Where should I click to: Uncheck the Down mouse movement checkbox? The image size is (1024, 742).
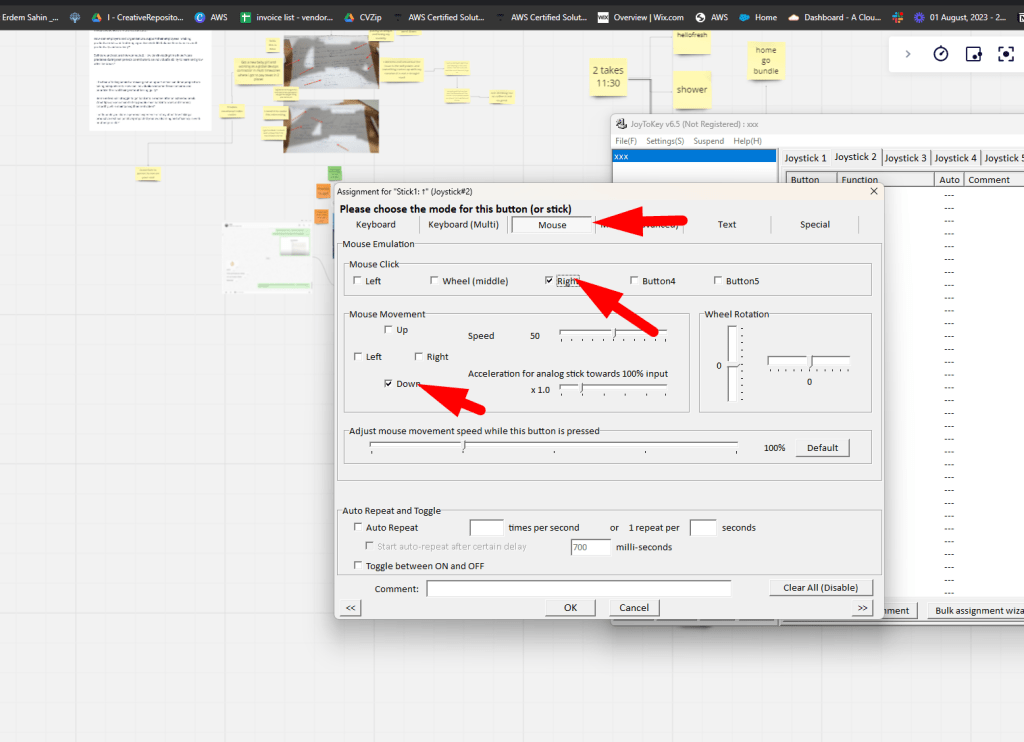point(388,383)
